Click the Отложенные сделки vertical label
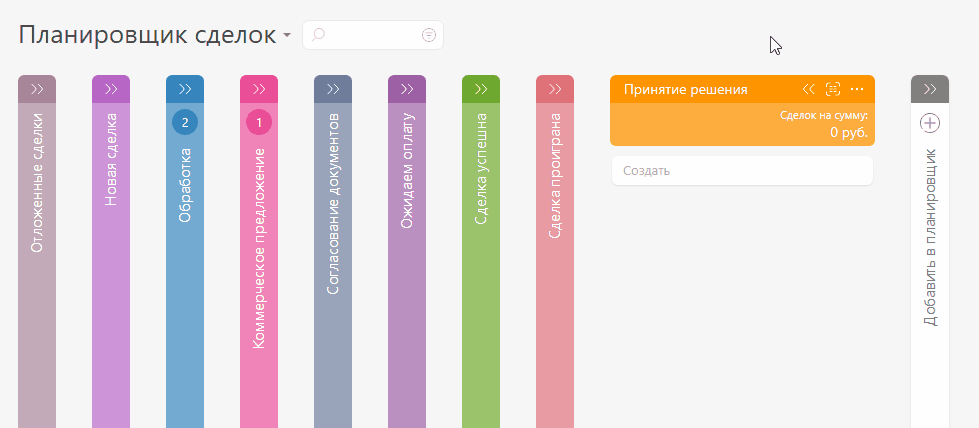Viewport: 979px width, 428px height. 37,183
